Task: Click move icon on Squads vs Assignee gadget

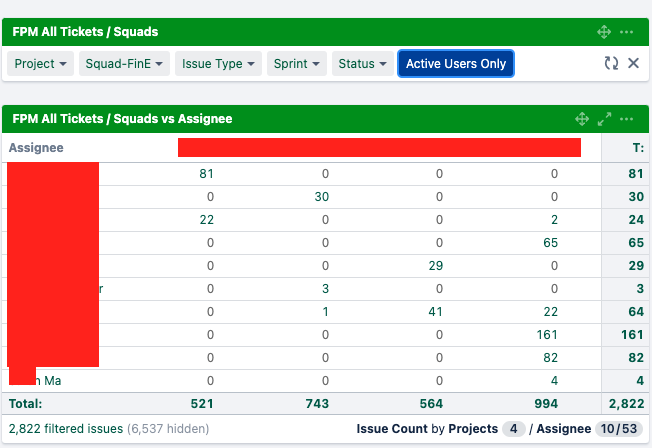Action: [x=582, y=119]
